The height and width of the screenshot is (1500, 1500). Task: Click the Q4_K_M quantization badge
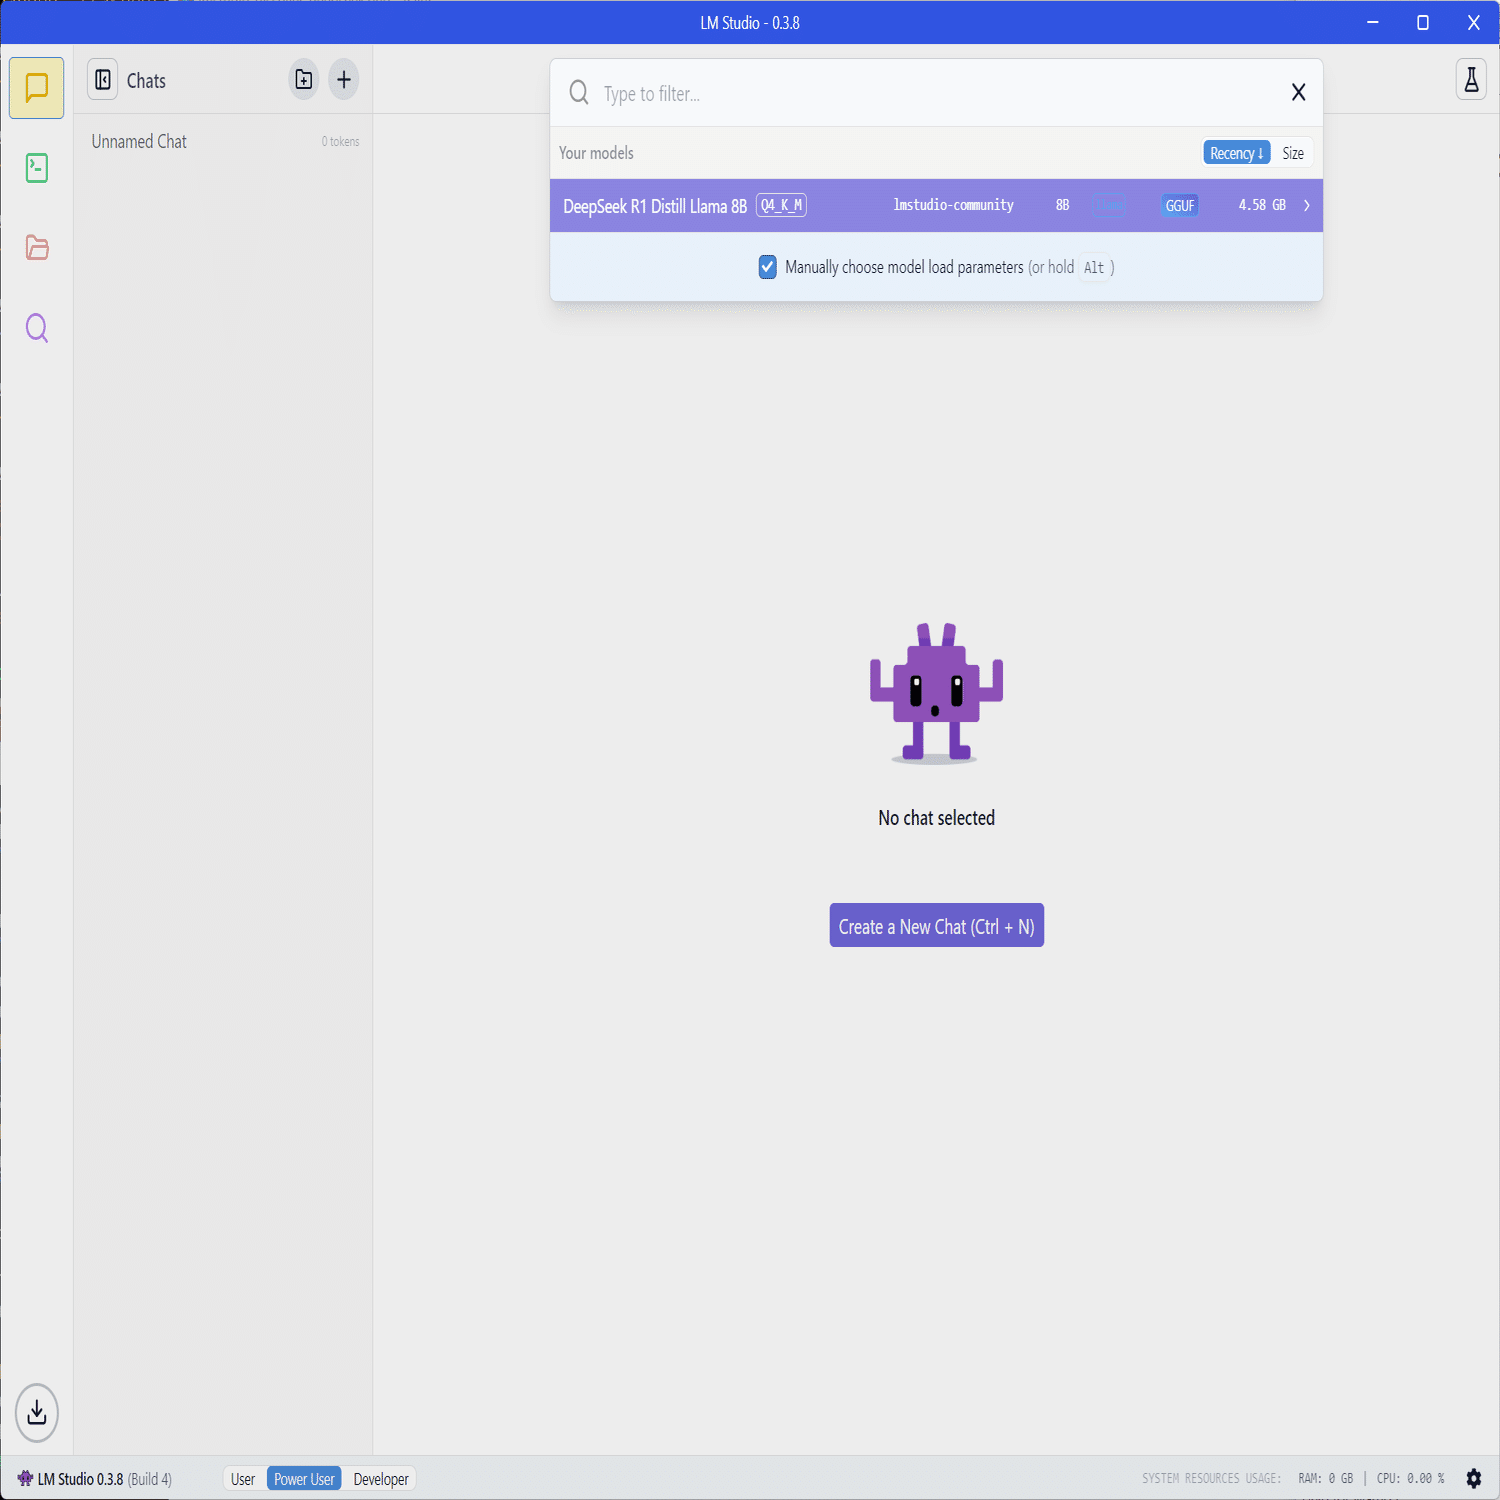coord(781,205)
